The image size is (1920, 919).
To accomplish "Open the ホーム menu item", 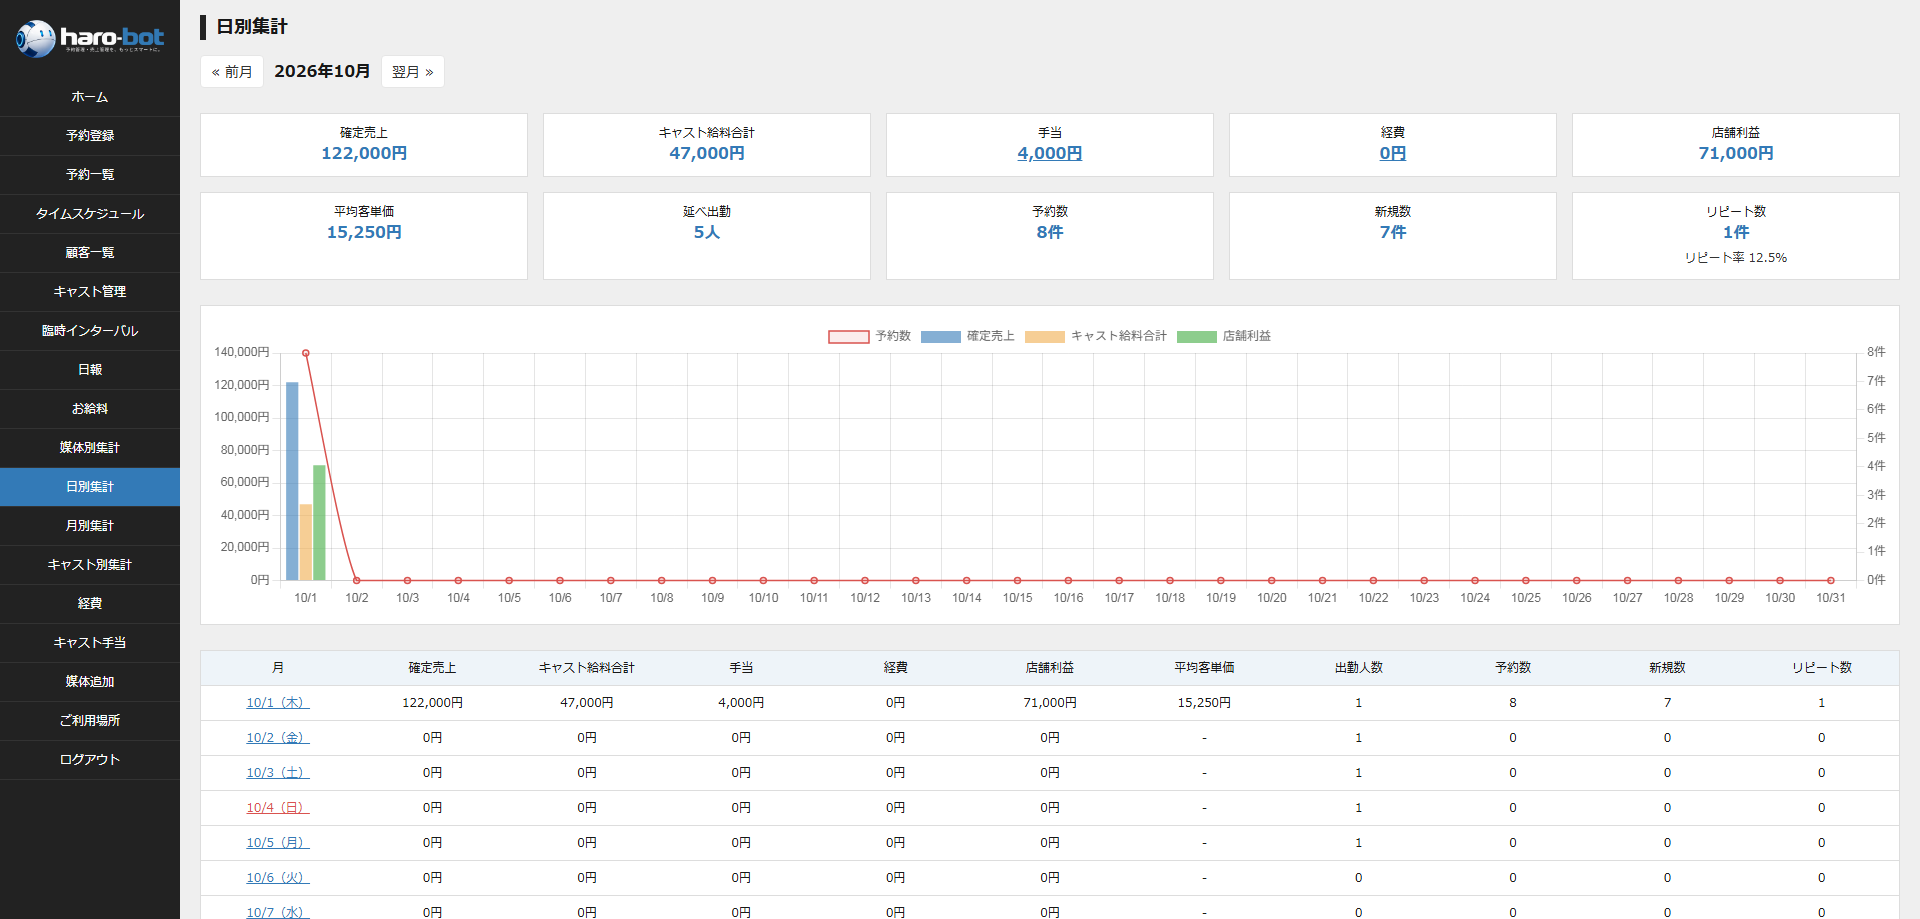I will [x=90, y=97].
